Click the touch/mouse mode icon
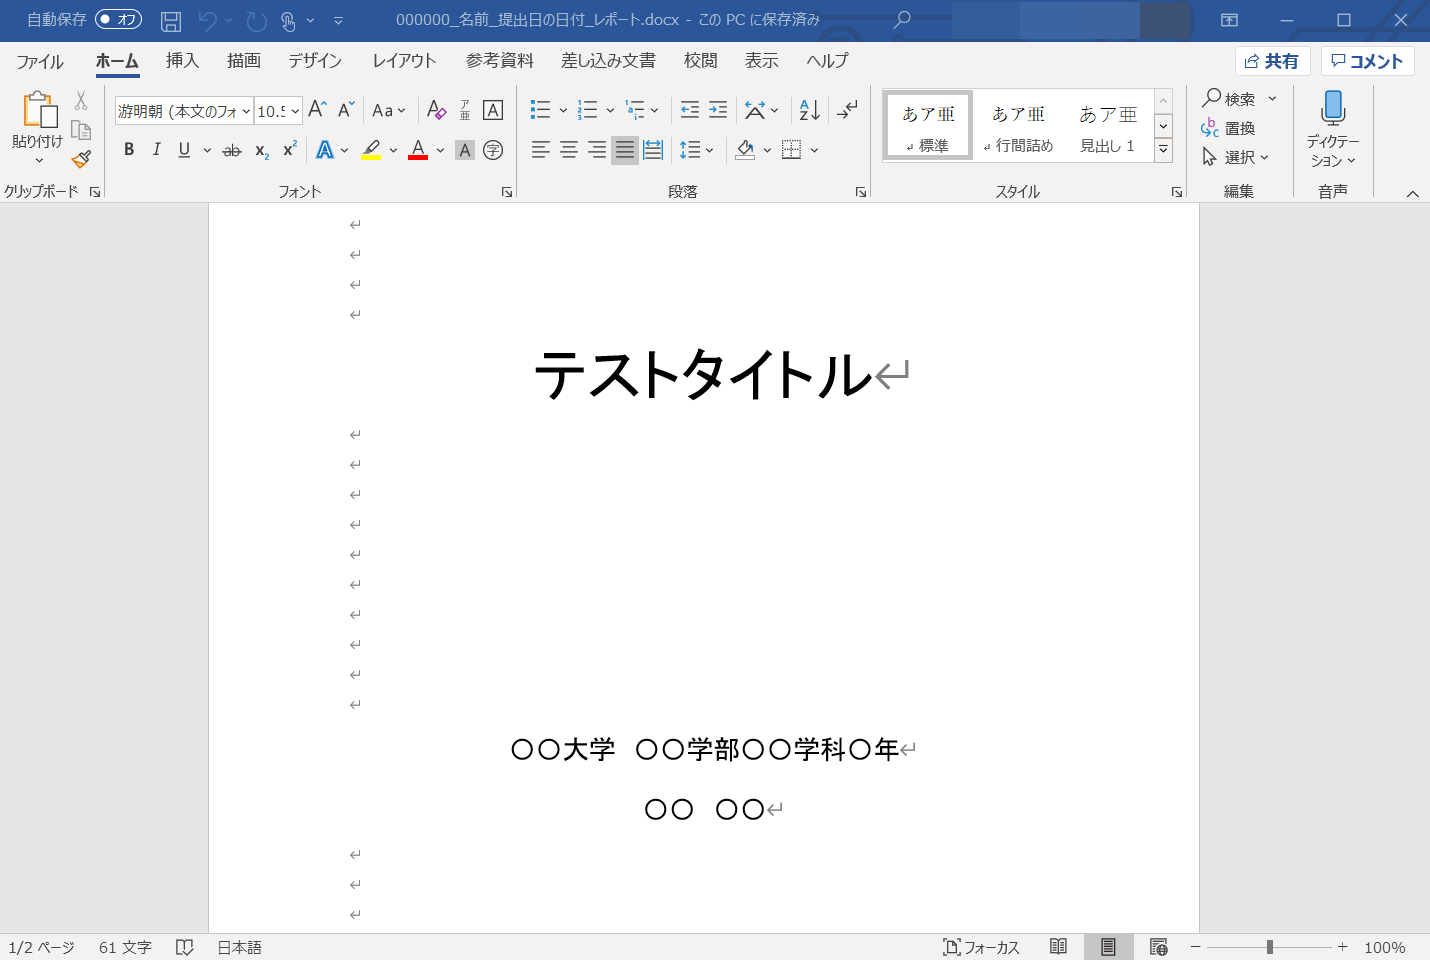This screenshot has height=960, width=1430. coord(288,20)
